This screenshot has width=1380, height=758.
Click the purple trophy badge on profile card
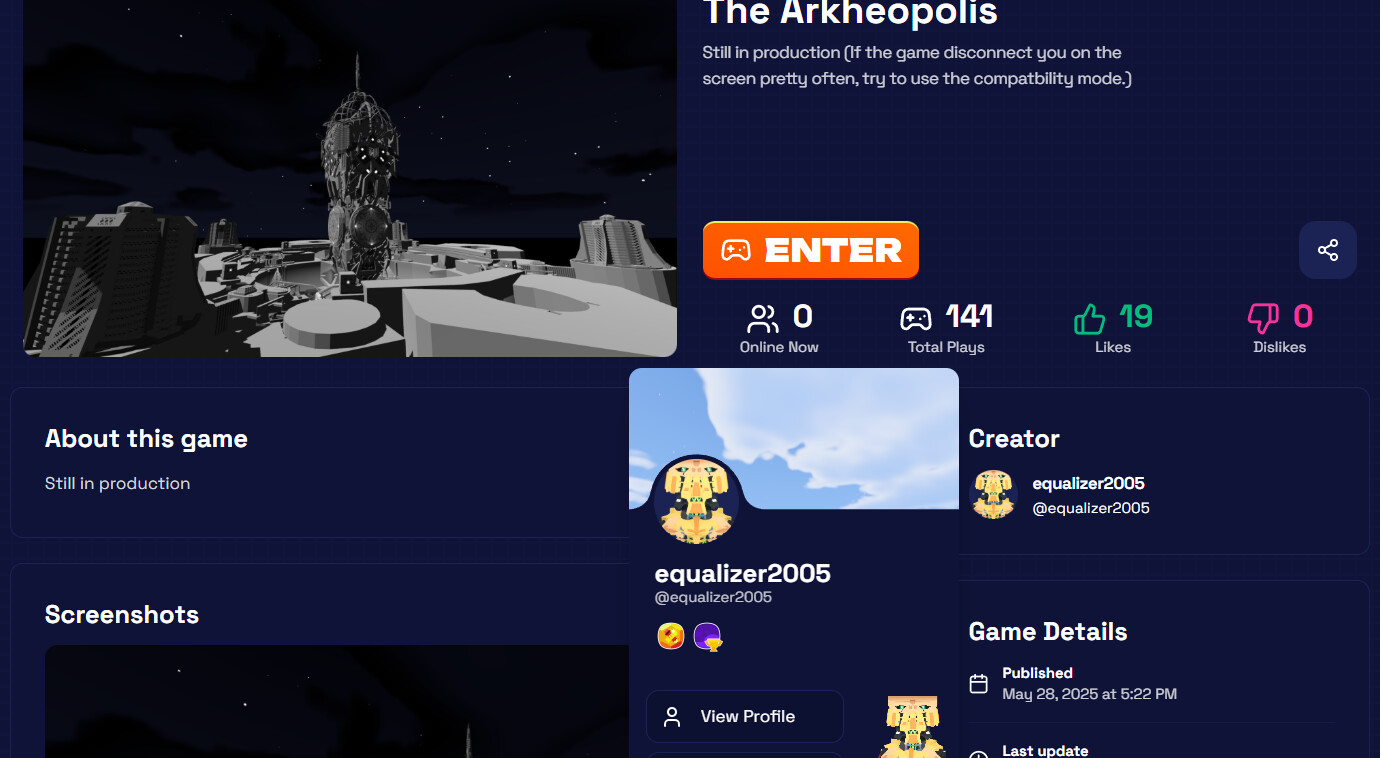(708, 636)
